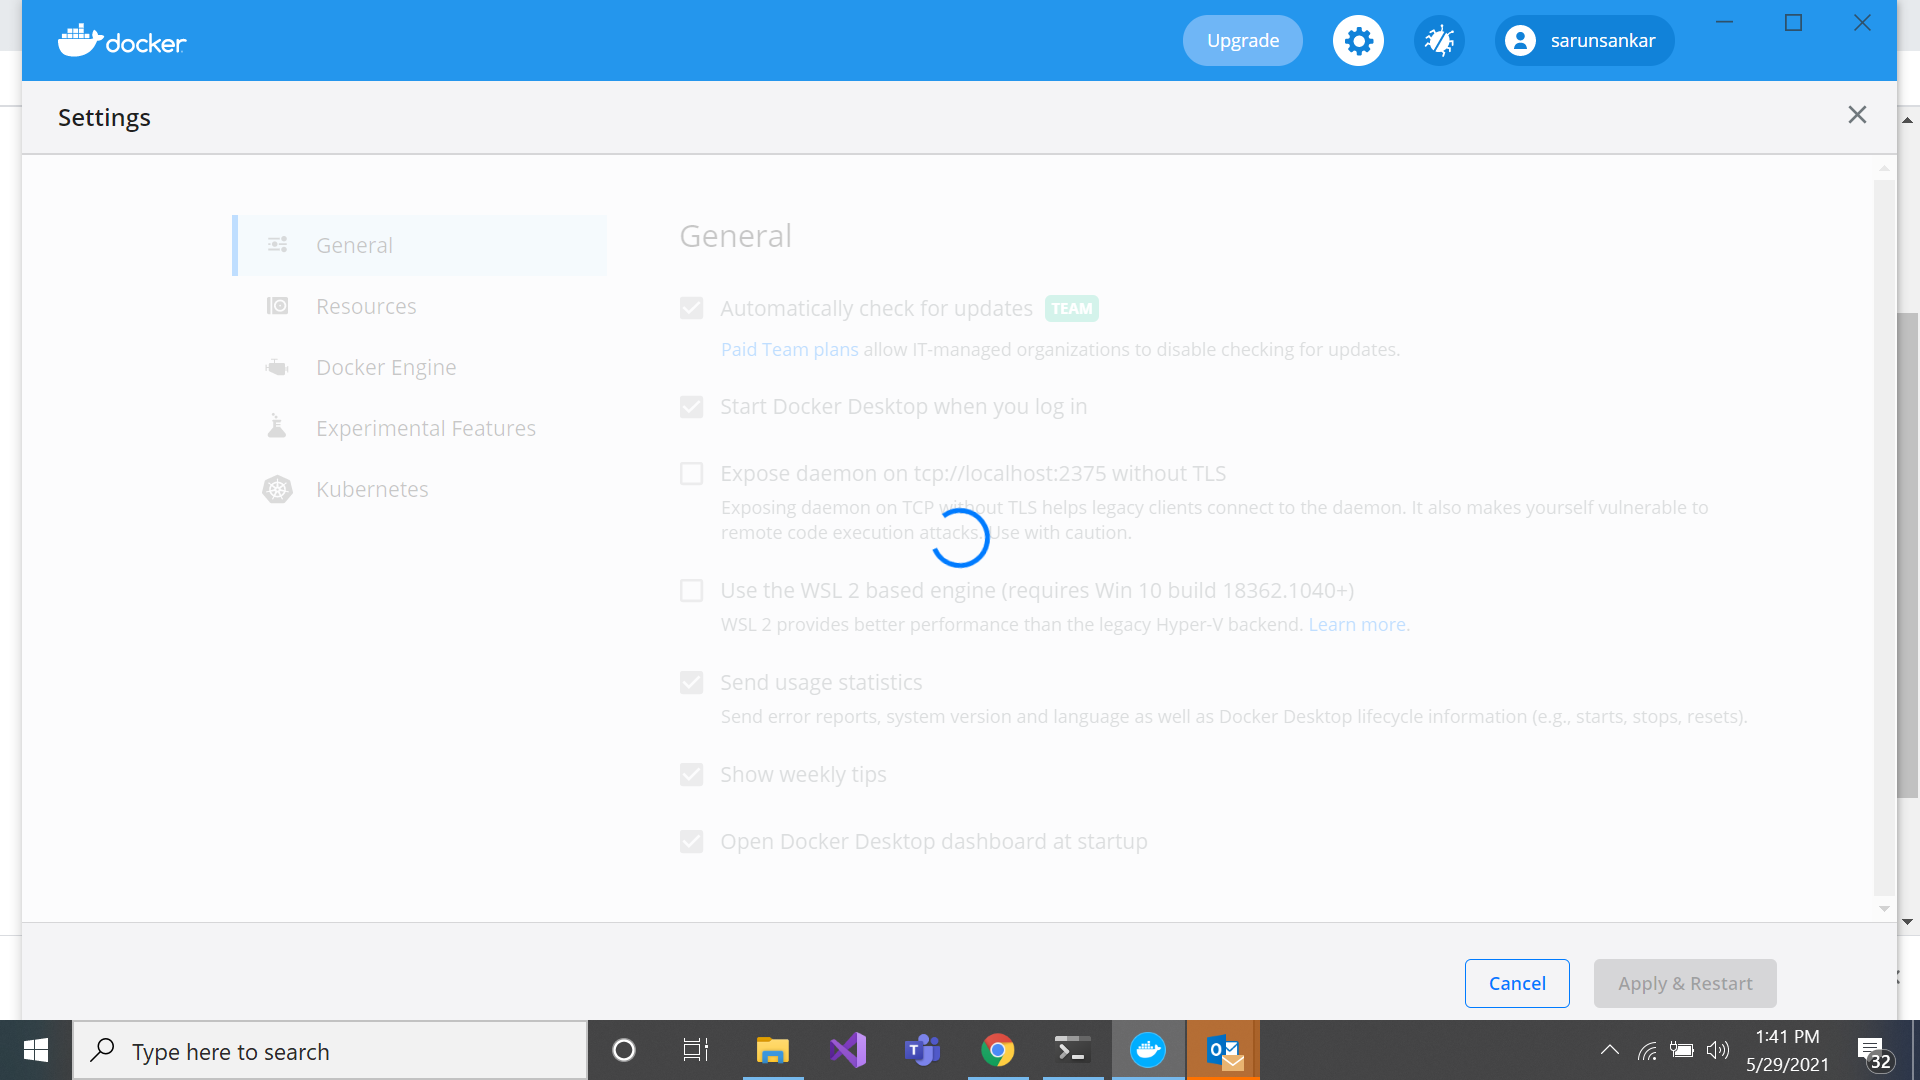Open the terminal from the taskbar

click(x=1072, y=1050)
